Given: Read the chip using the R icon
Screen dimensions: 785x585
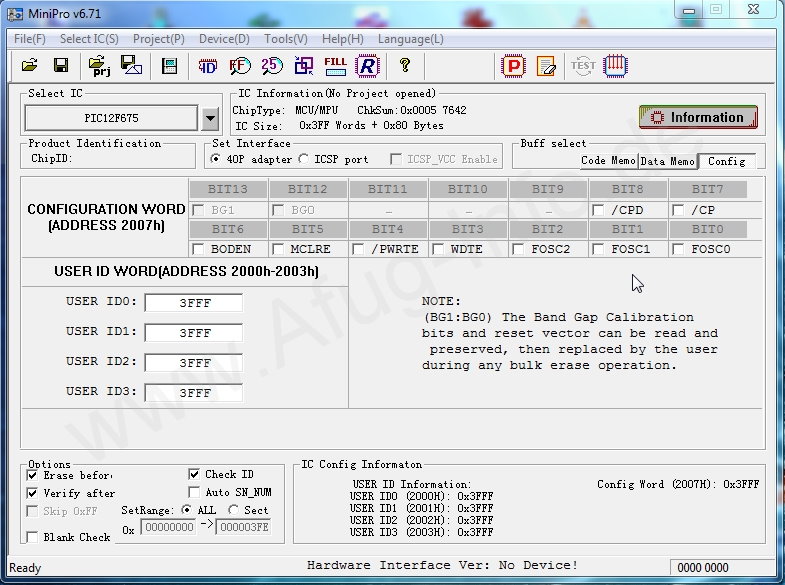Looking at the screenshot, I should (x=367, y=66).
